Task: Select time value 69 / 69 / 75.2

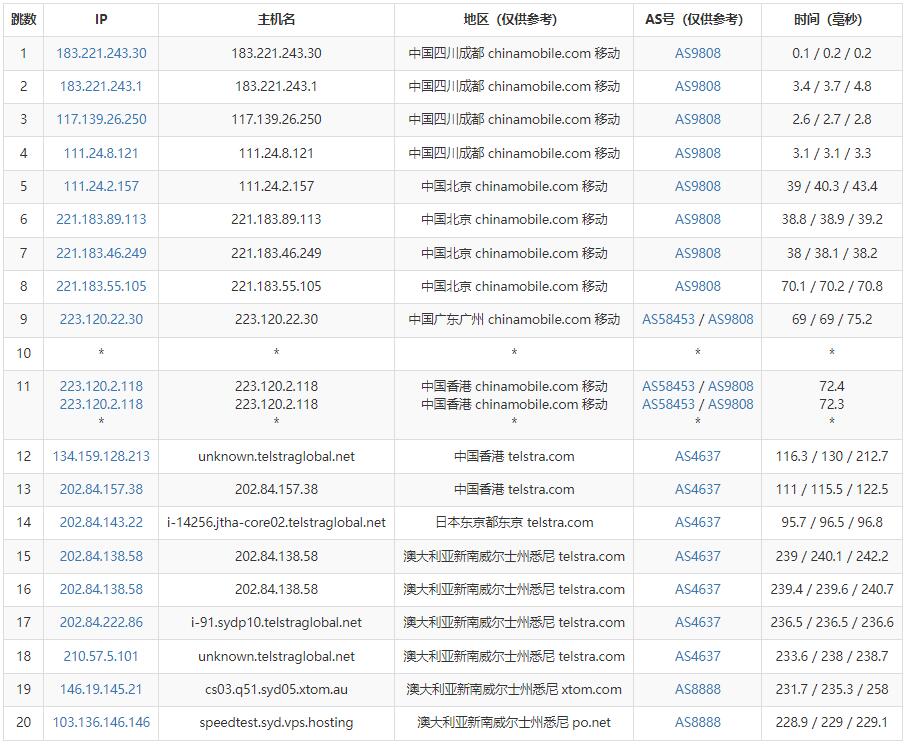Action: pyautogui.click(x=832, y=319)
